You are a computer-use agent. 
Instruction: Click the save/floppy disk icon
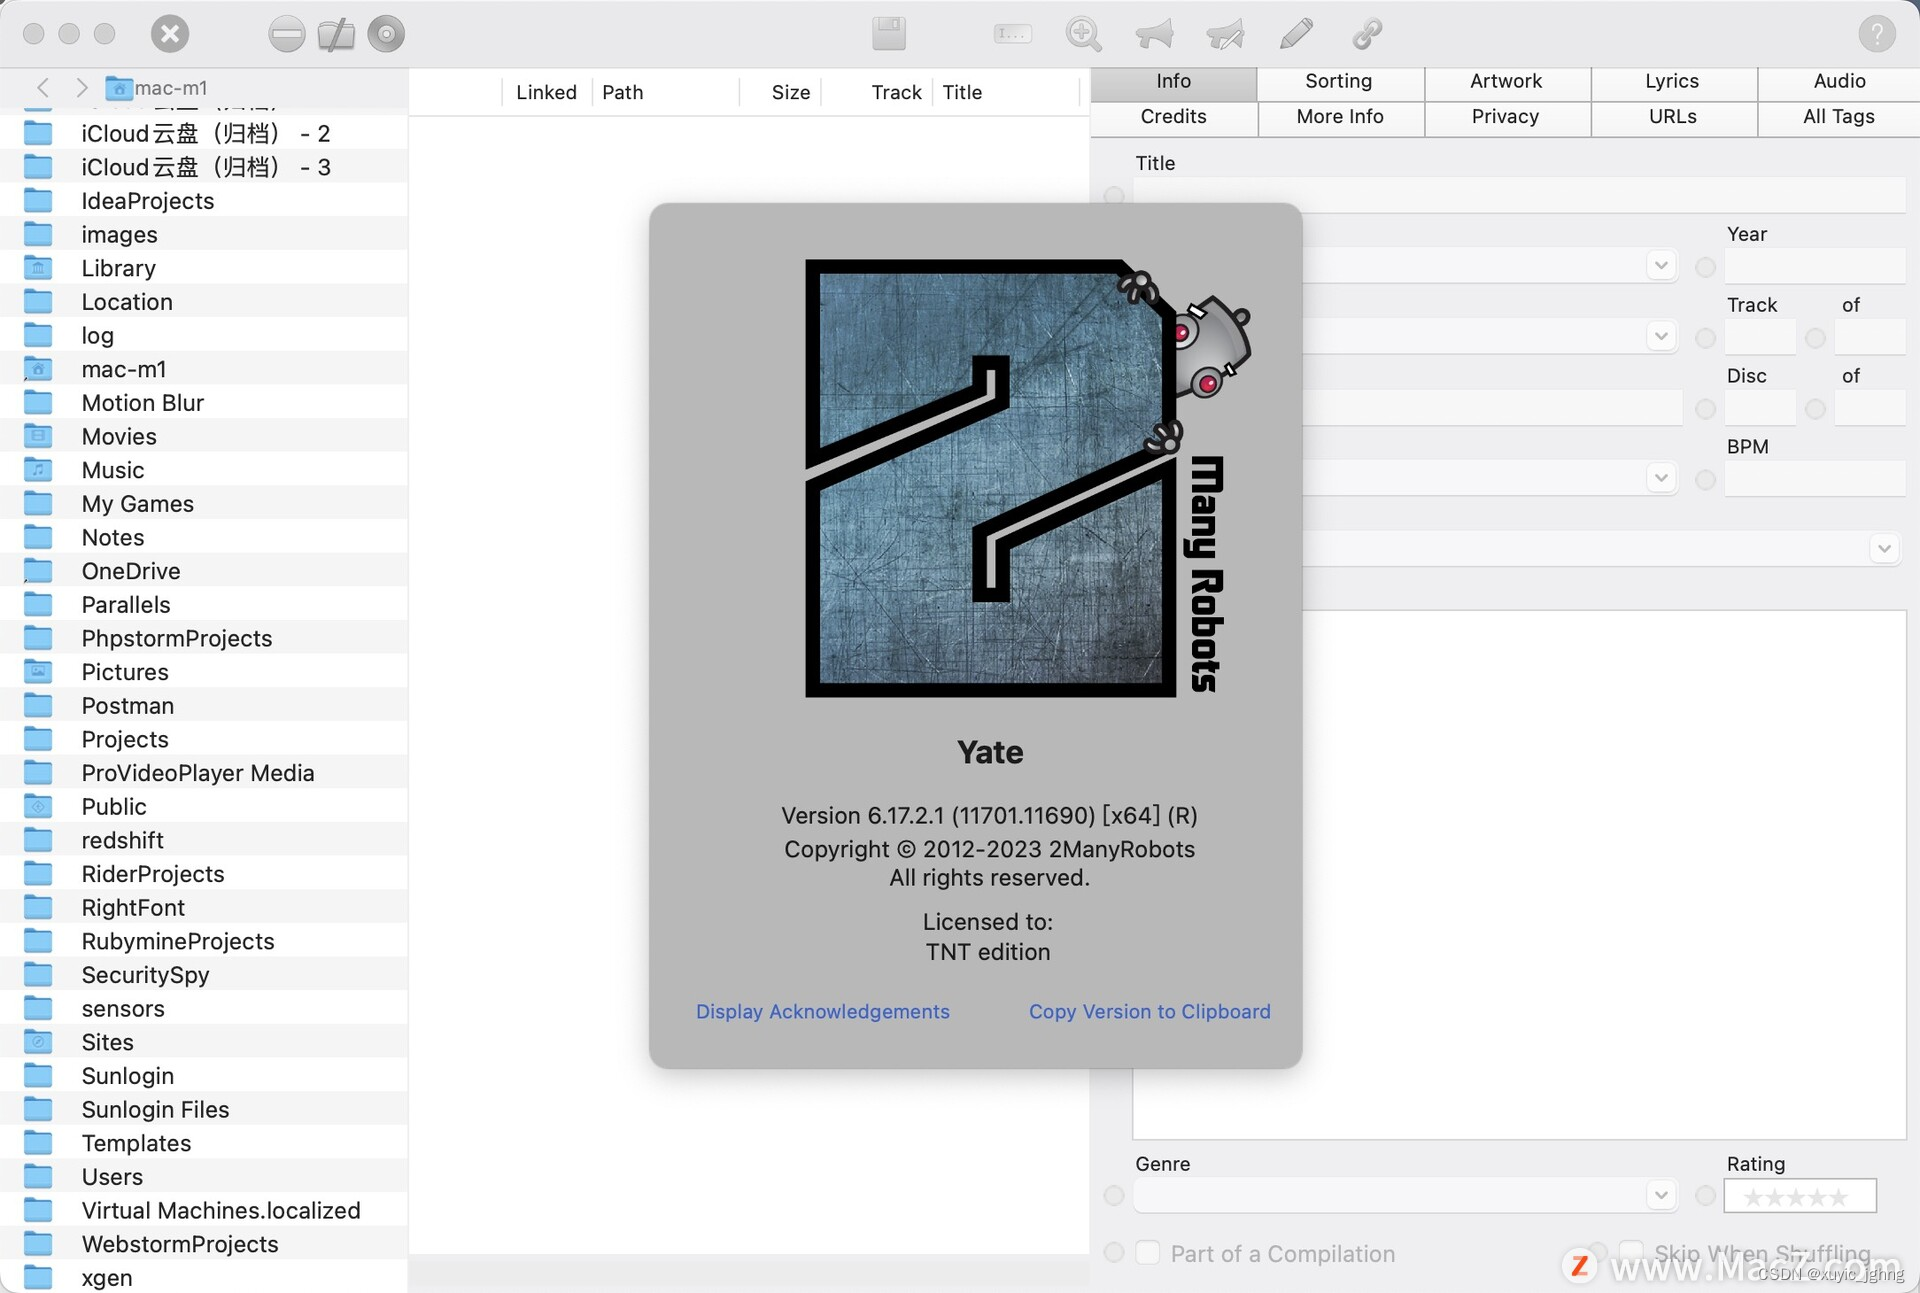pyautogui.click(x=890, y=33)
